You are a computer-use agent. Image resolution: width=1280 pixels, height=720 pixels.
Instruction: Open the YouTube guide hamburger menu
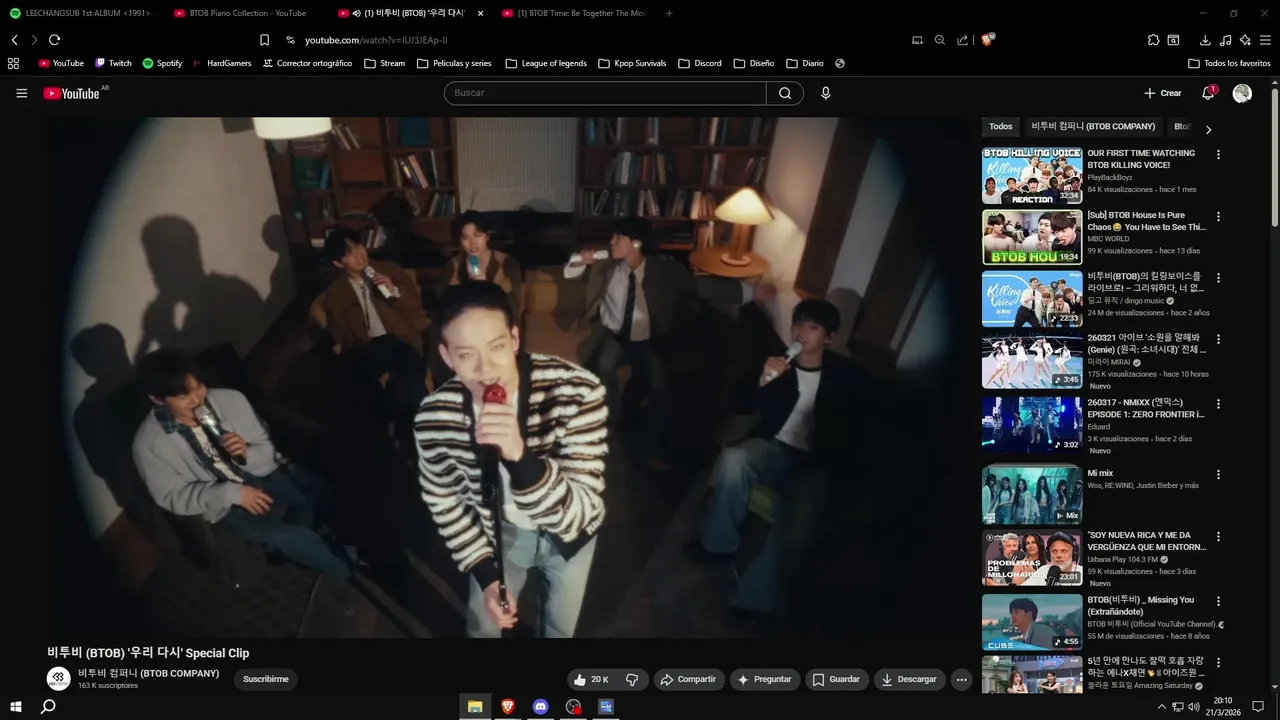pos(22,93)
